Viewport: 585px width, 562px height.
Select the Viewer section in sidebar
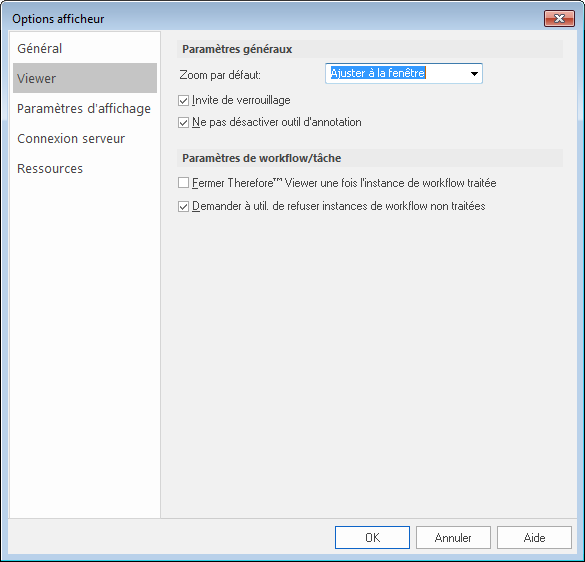pos(85,78)
